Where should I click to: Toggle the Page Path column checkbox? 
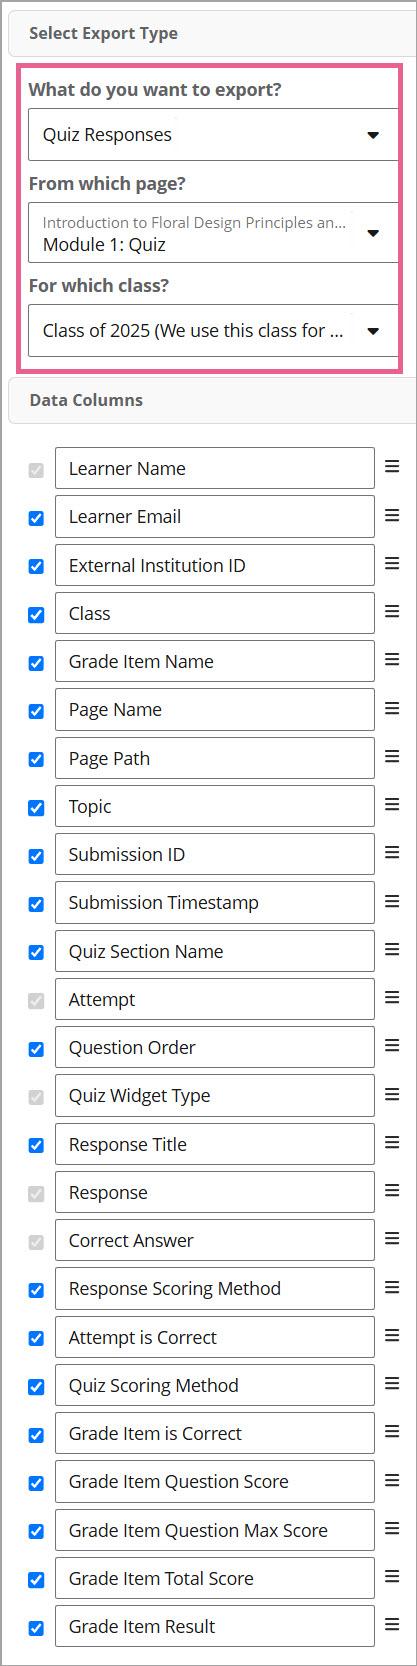tap(36, 759)
